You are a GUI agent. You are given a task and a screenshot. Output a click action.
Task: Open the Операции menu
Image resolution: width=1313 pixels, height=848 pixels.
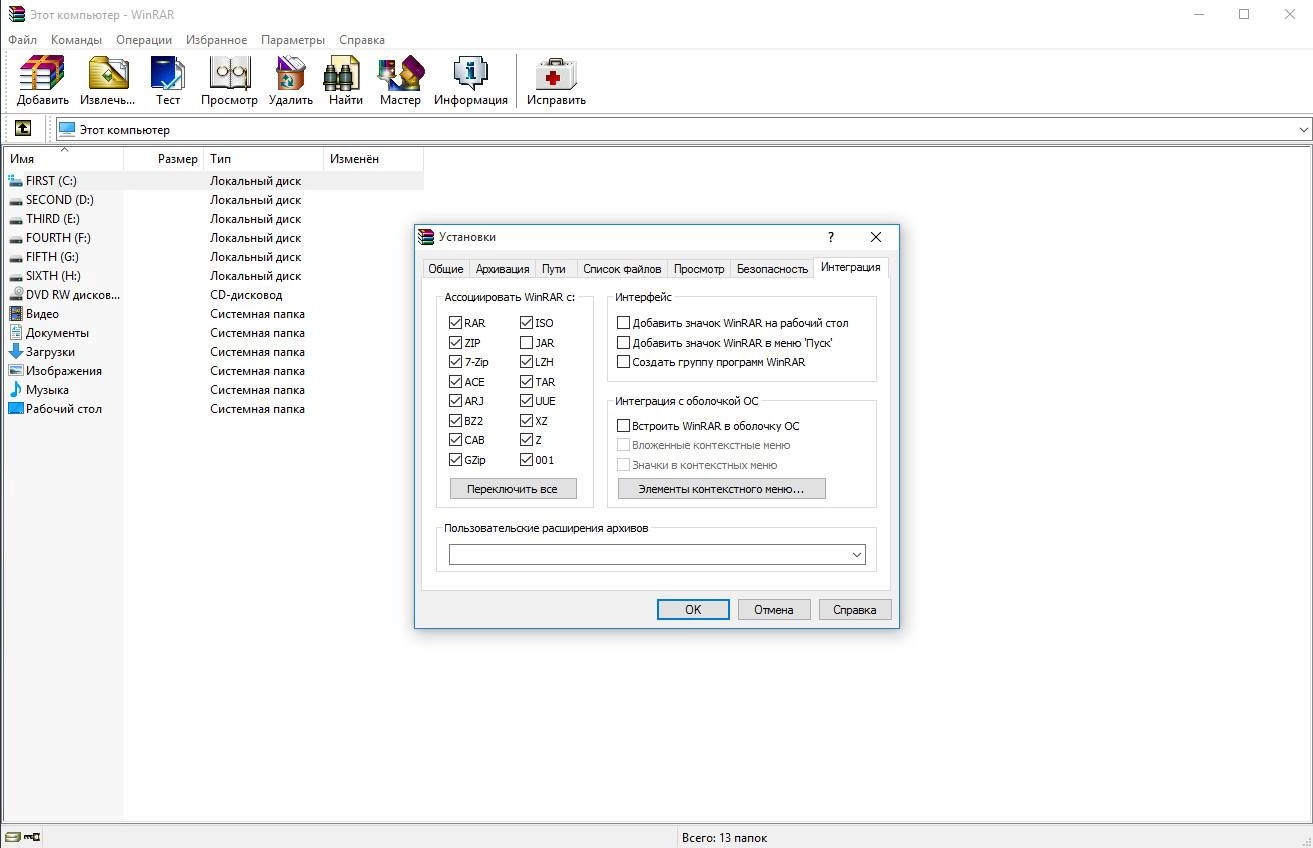(x=144, y=40)
